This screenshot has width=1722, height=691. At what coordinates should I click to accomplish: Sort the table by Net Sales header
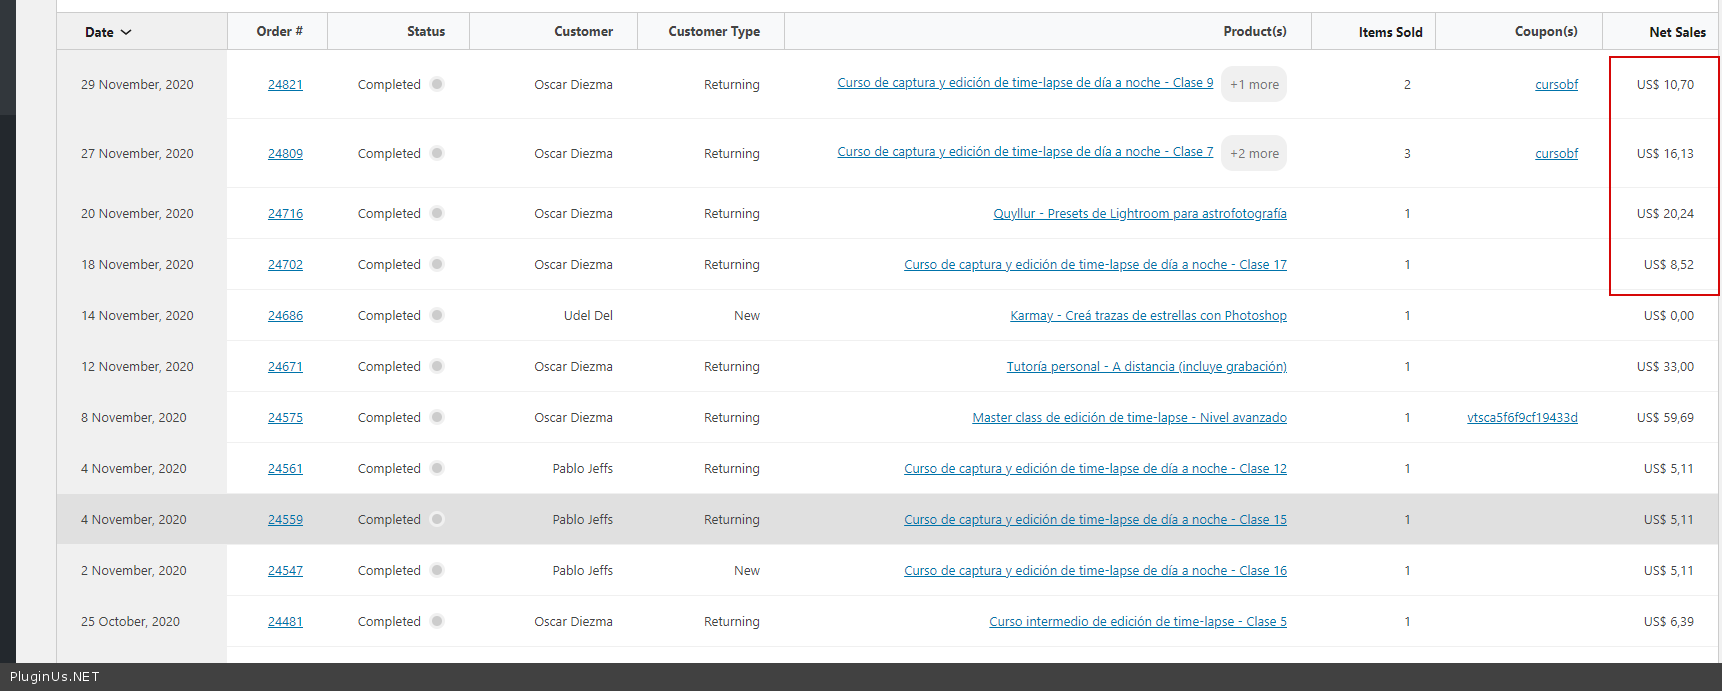1677,32
